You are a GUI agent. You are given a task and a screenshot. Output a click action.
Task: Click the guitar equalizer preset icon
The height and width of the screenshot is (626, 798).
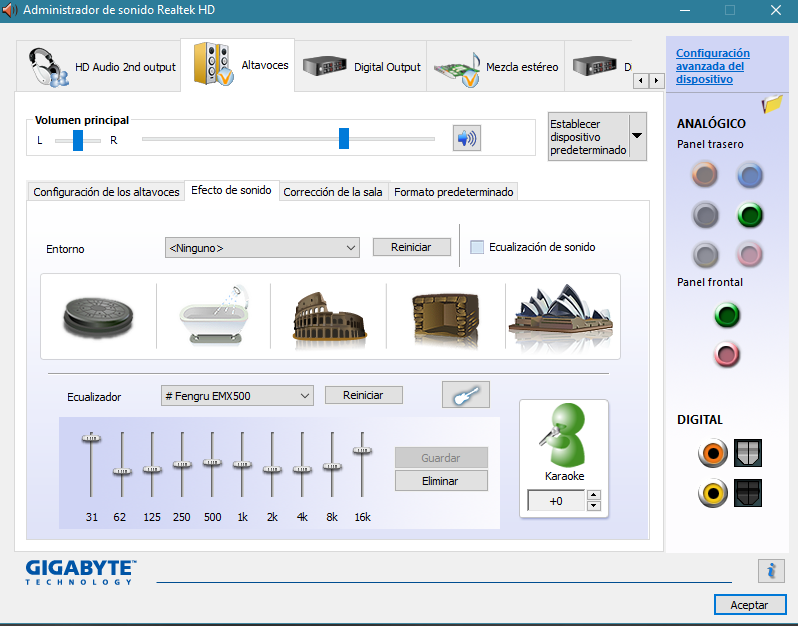tap(466, 394)
